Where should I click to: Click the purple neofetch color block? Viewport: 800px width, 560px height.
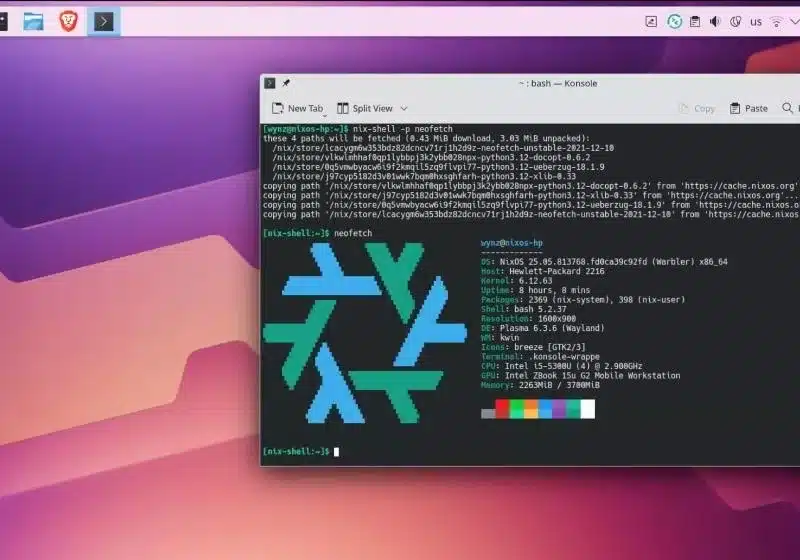tap(559, 409)
